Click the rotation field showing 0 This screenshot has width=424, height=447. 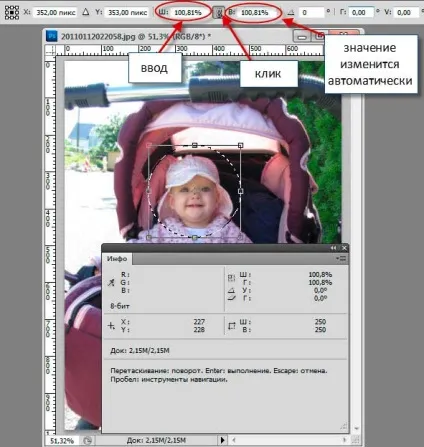point(311,13)
